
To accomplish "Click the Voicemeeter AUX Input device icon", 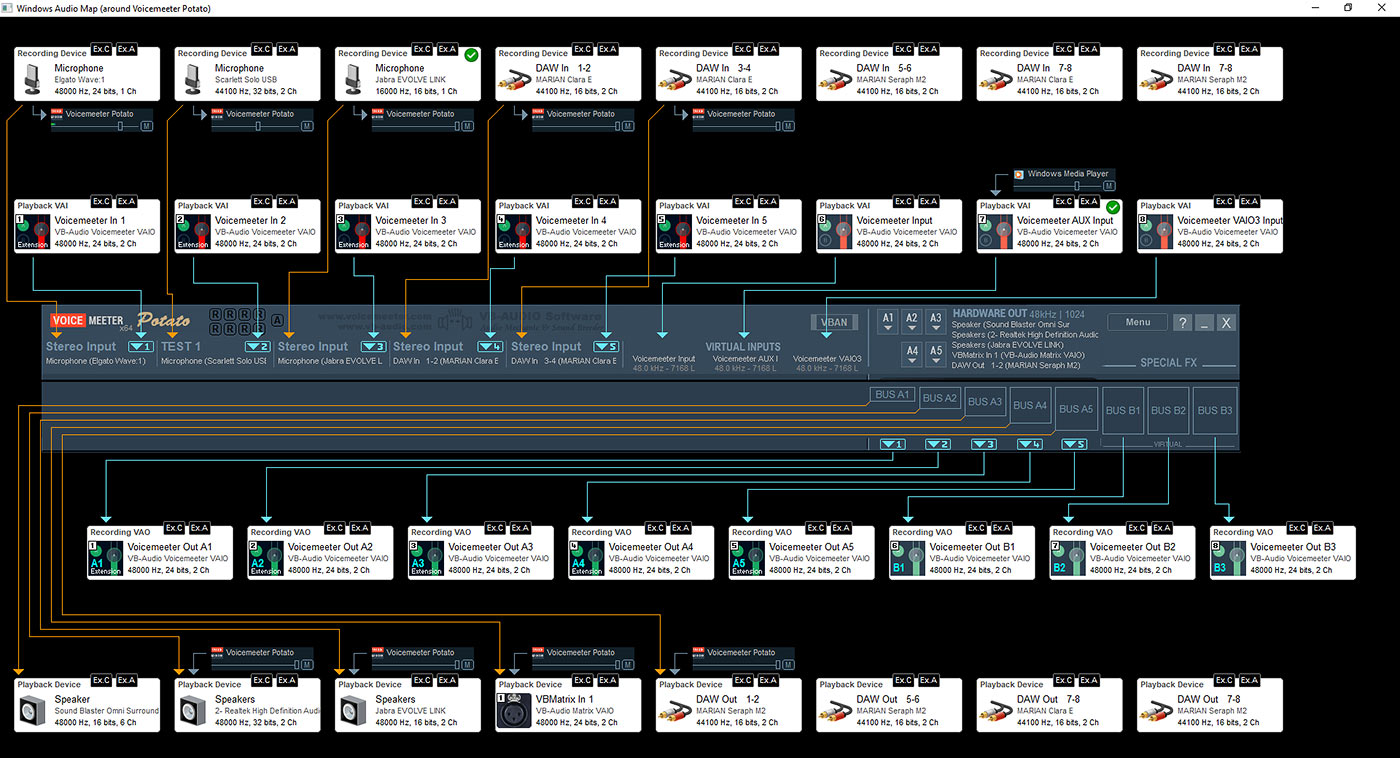I will coord(996,231).
